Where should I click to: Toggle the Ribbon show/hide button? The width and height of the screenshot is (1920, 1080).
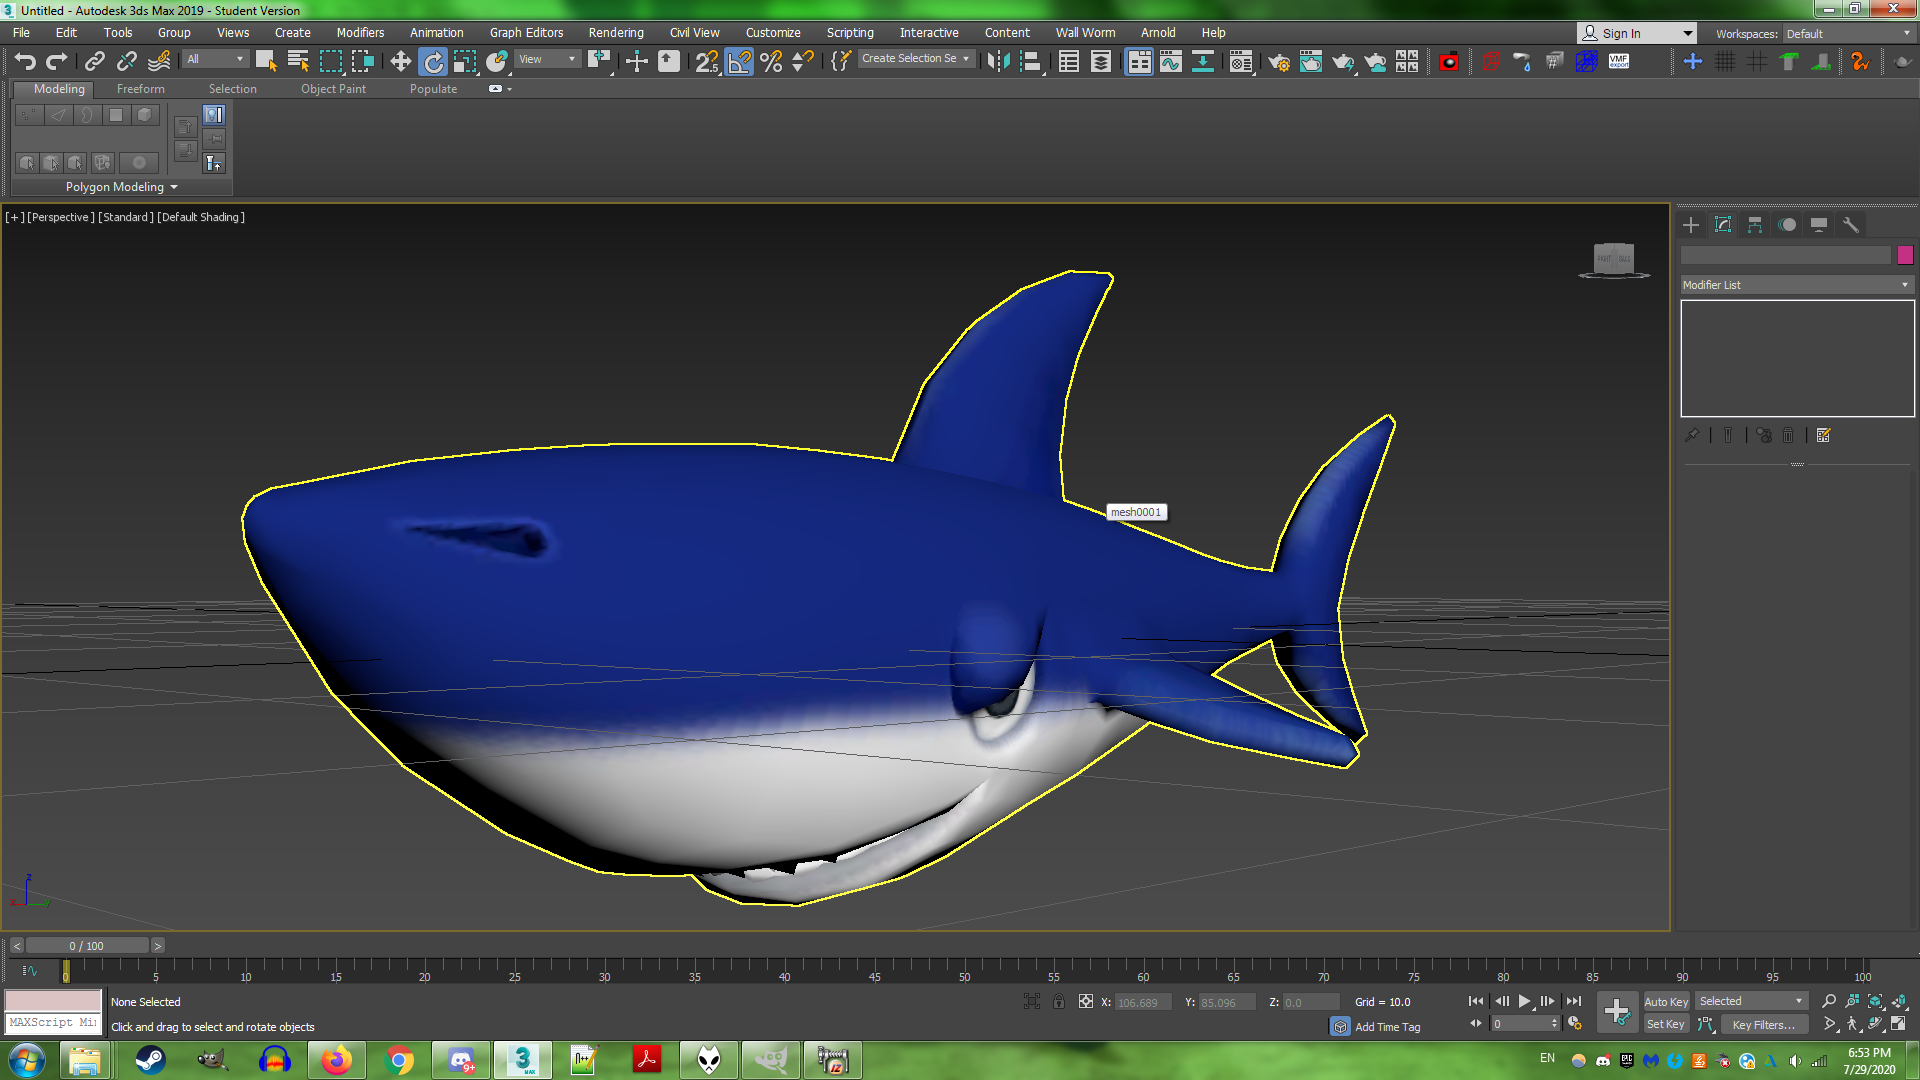point(1139,62)
